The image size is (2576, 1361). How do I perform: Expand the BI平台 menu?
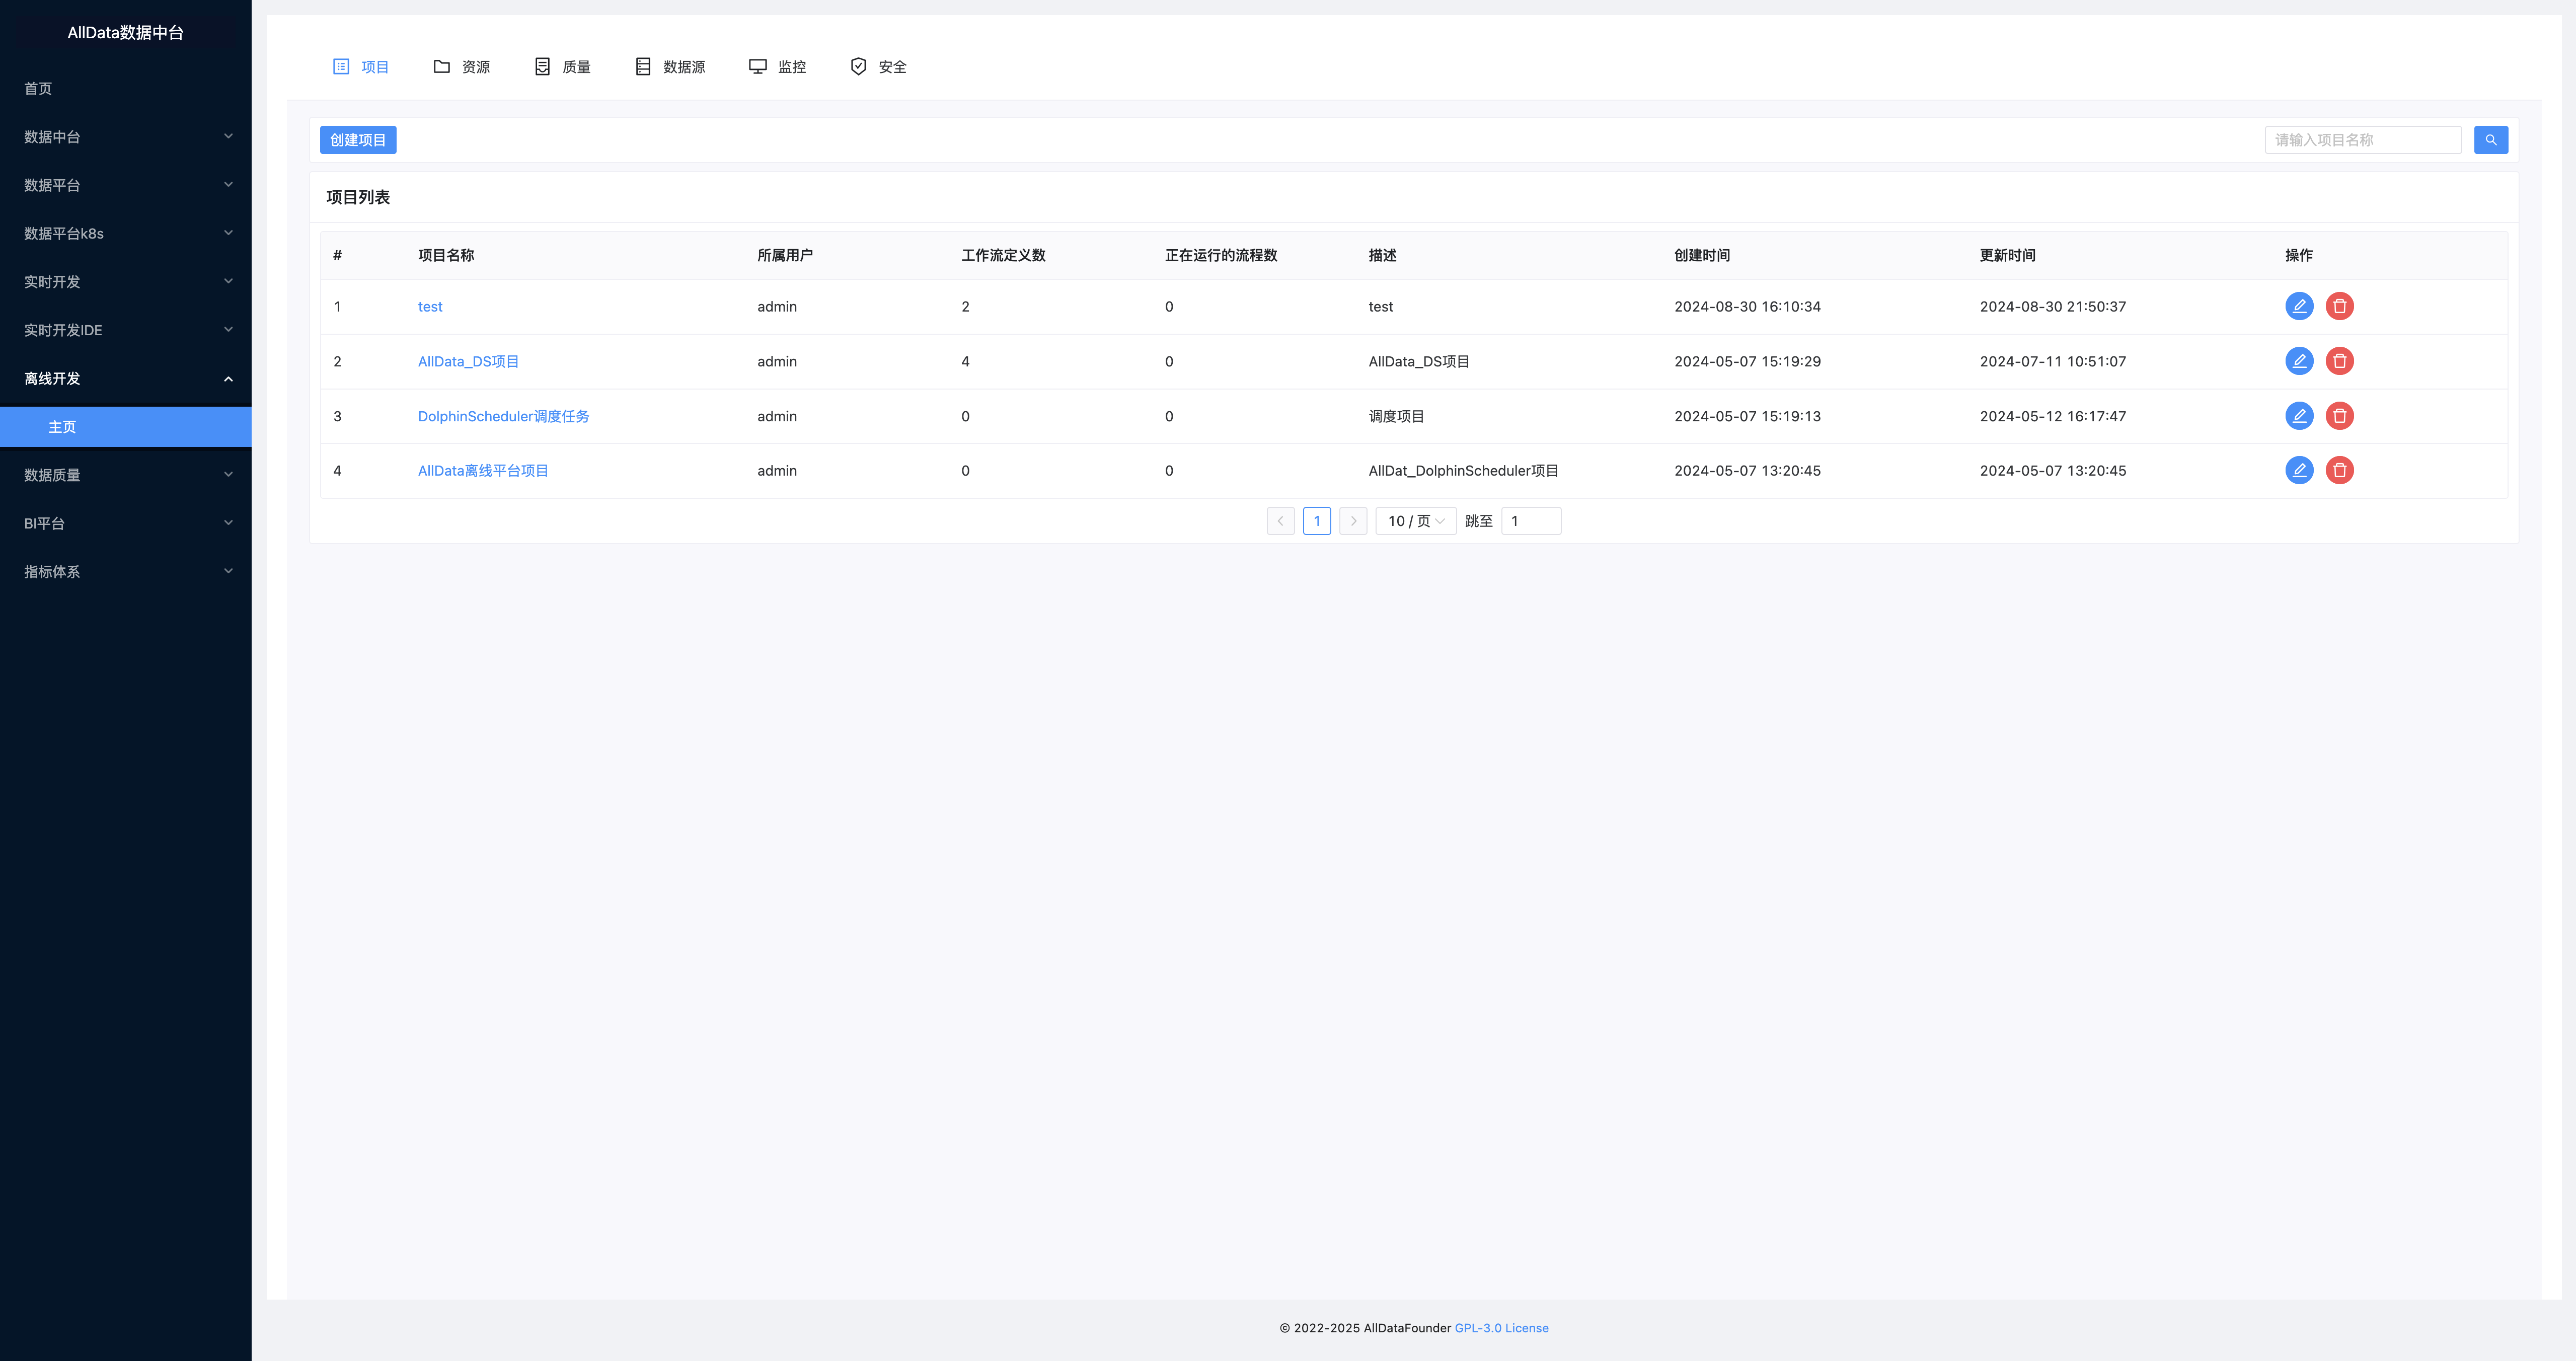click(126, 523)
